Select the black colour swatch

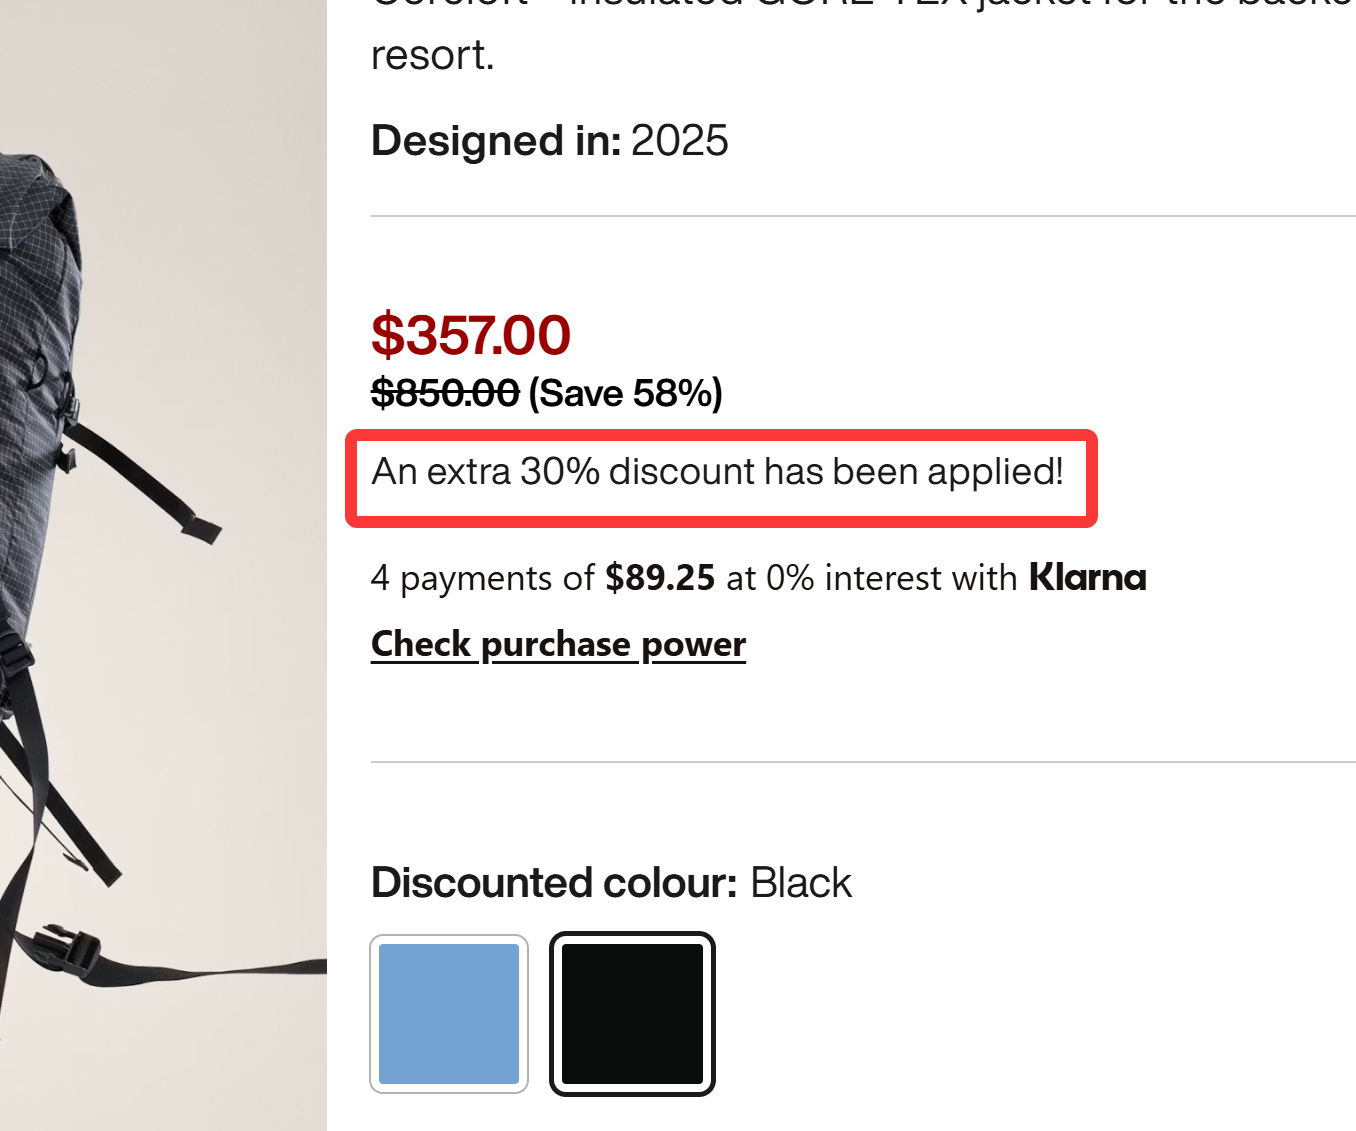632,1014
